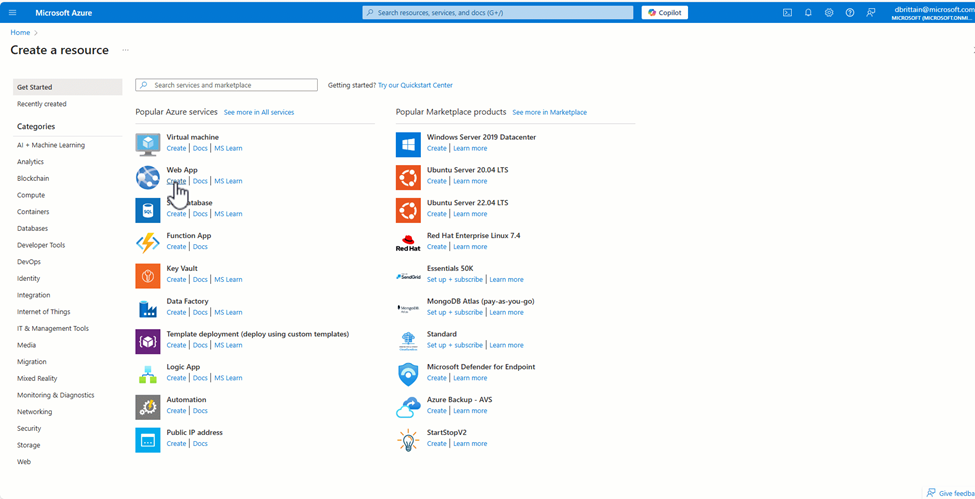
Task: Focus the top Search resources, services, docs bar
Action: tap(498, 12)
